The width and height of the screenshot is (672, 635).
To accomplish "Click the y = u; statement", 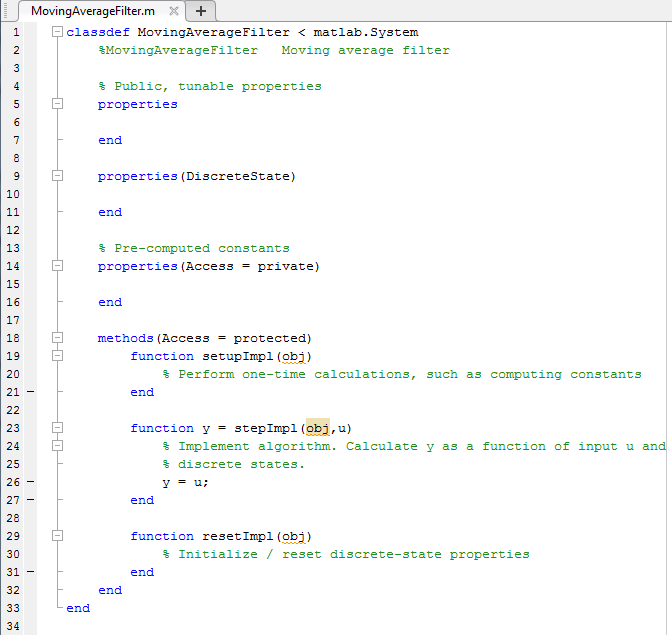I will point(186,482).
